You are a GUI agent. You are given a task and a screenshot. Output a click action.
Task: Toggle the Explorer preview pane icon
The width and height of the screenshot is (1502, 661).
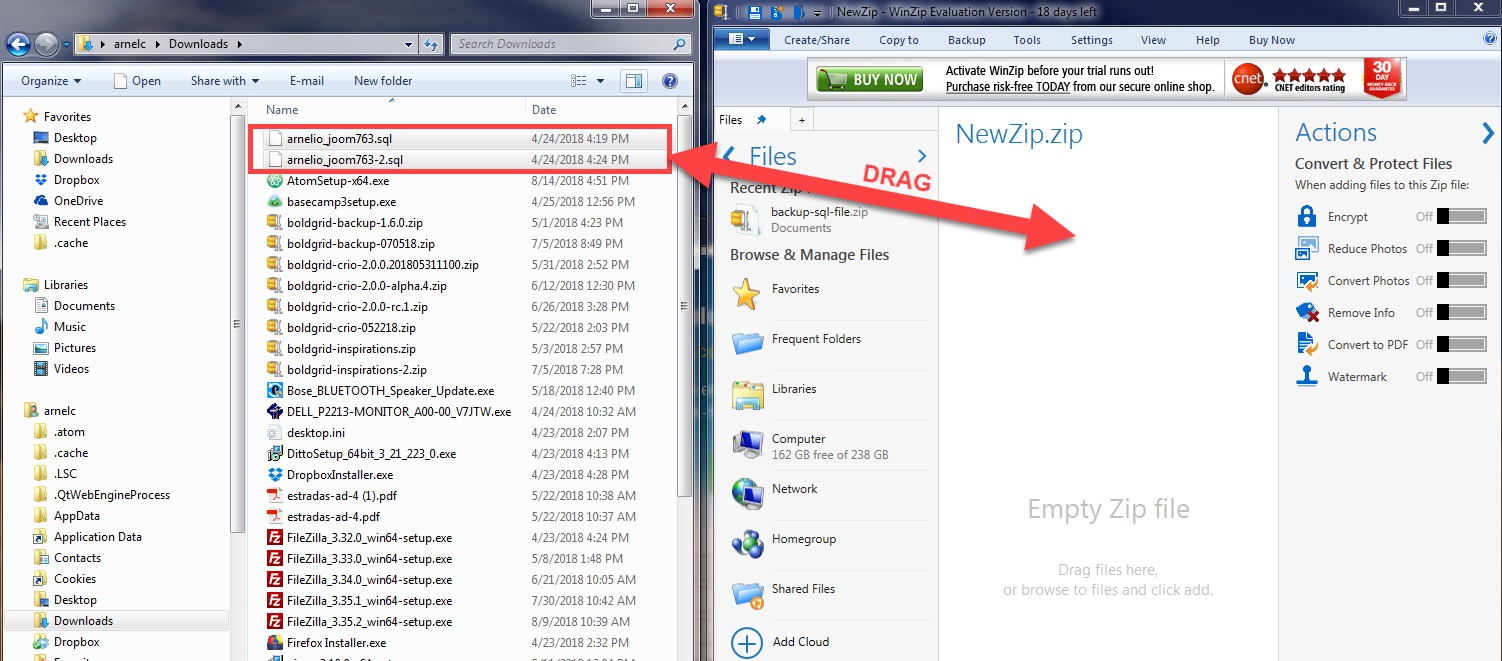(633, 81)
